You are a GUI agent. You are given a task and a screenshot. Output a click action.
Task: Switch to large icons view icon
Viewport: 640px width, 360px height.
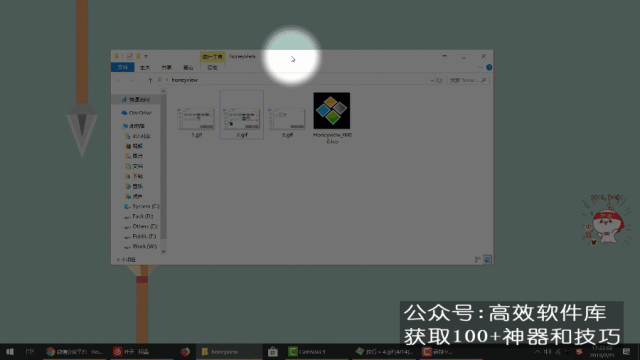point(487,260)
